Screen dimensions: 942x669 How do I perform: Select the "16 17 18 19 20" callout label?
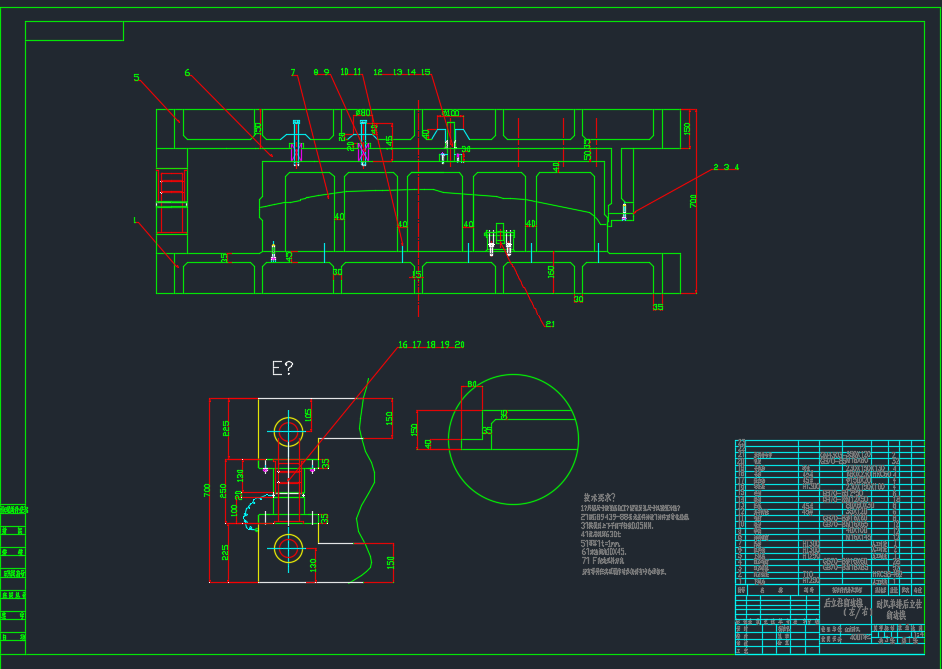click(431, 345)
